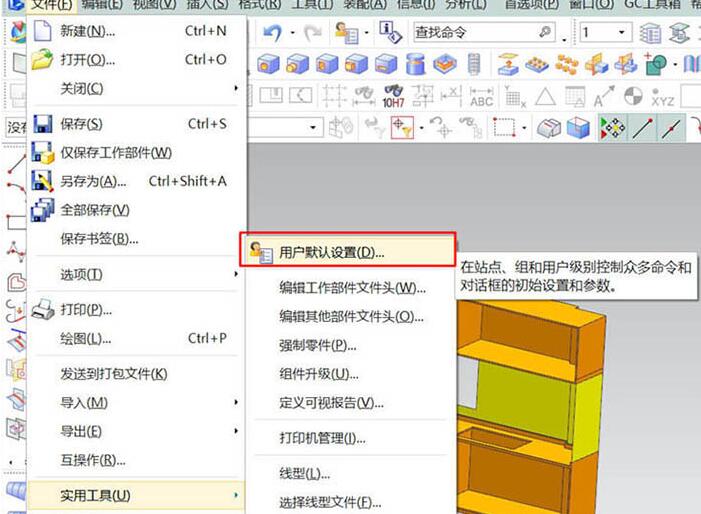Click the magnifier in the 查找命令 box

click(x=544, y=33)
